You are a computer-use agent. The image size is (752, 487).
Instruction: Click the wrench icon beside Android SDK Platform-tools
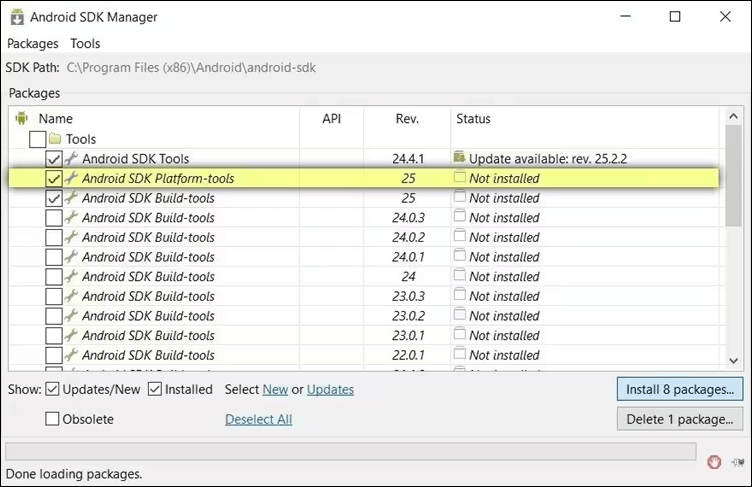click(71, 178)
